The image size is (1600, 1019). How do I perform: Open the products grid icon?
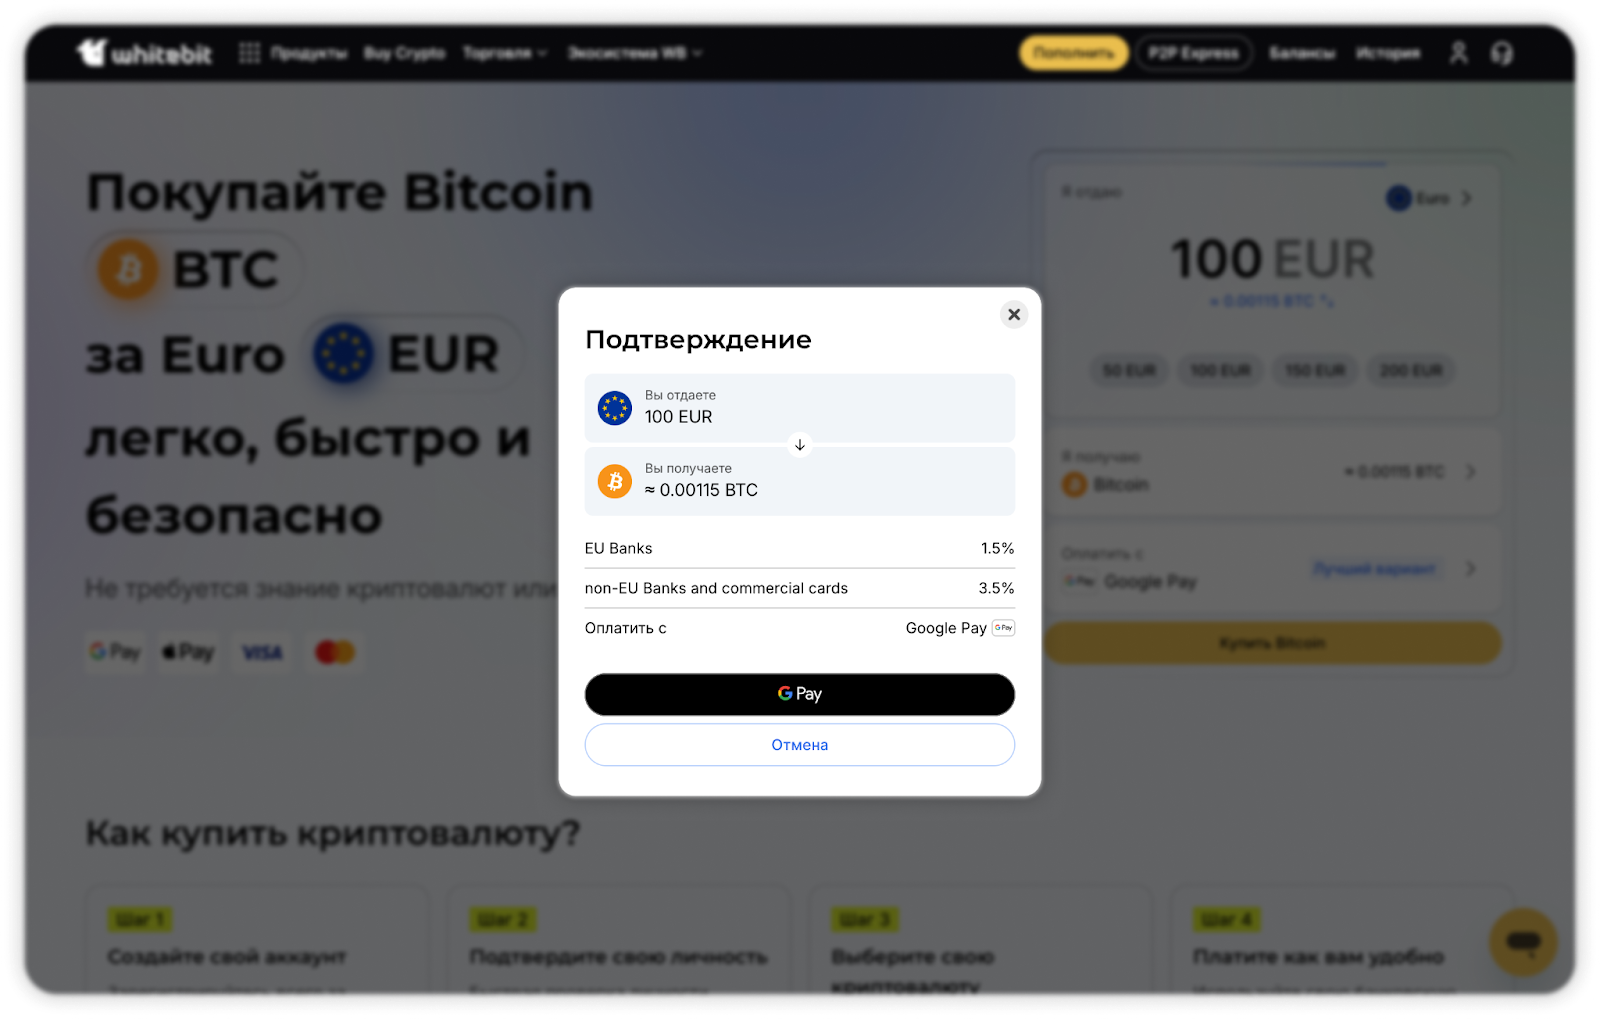[x=250, y=53]
